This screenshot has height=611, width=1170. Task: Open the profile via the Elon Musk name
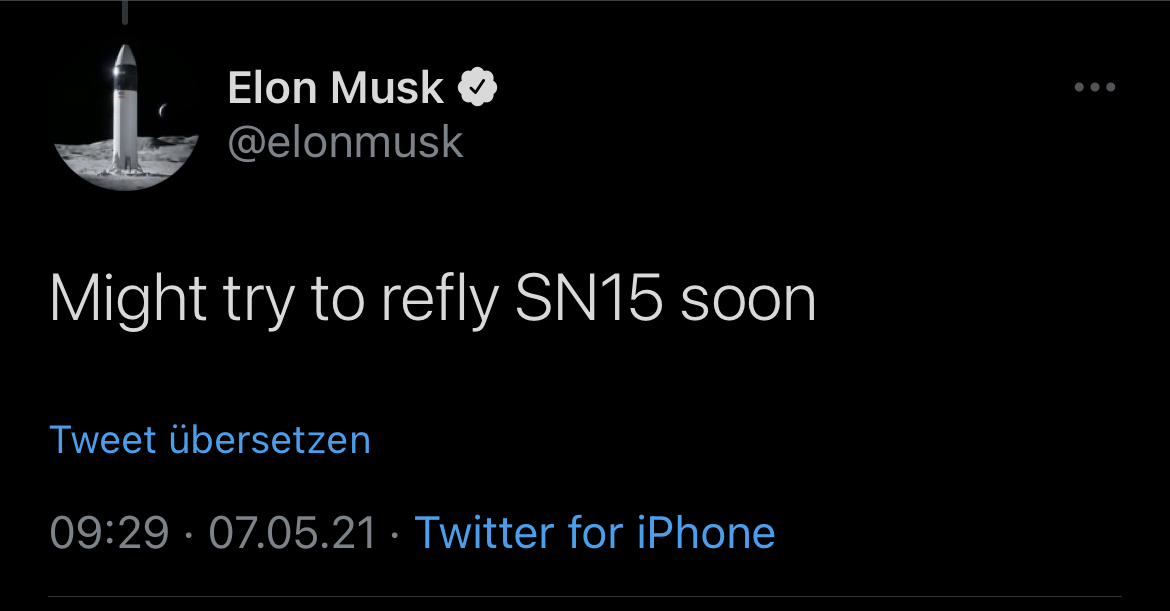[335, 88]
